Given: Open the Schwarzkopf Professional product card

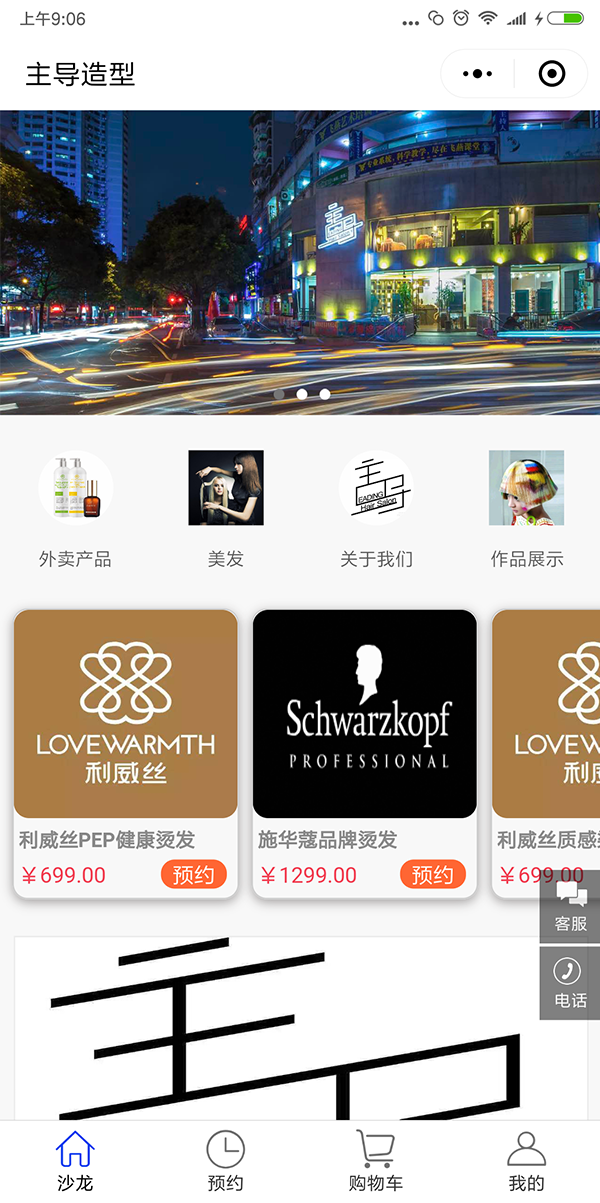Looking at the screenshot, I should click(x=365, y=753).
